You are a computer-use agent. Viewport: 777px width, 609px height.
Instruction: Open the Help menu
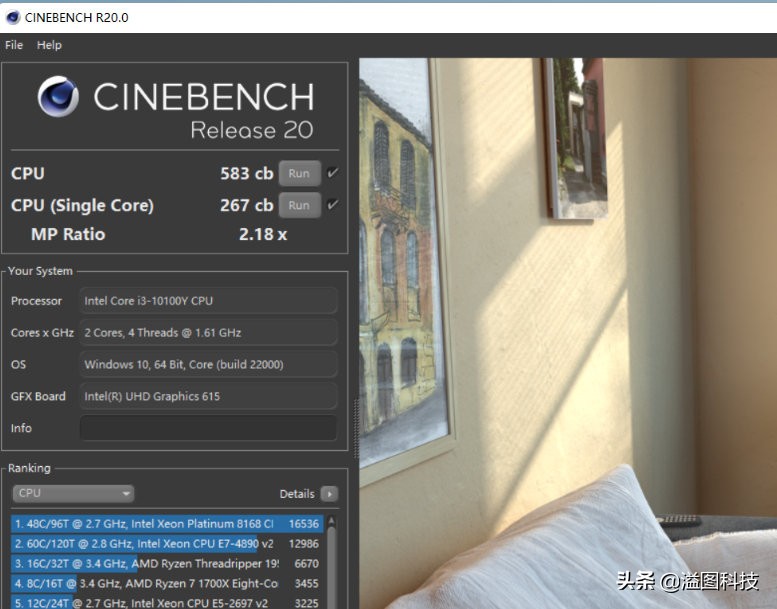(x=49, y=45)
